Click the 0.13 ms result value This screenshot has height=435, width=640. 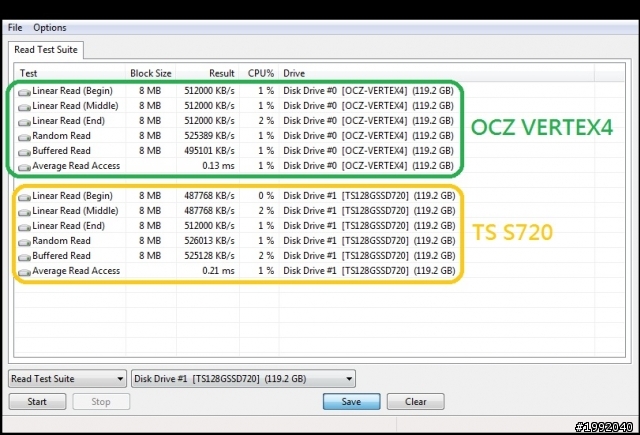[218, 166]
